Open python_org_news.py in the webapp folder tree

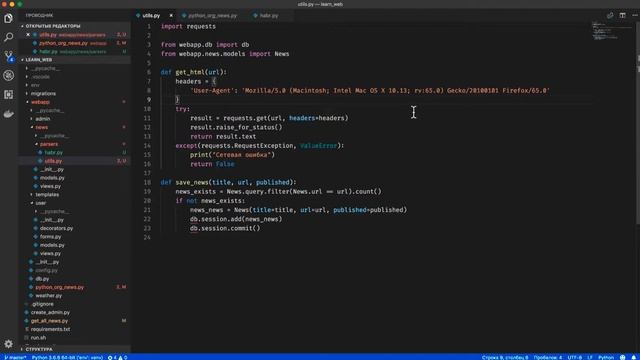59,287
